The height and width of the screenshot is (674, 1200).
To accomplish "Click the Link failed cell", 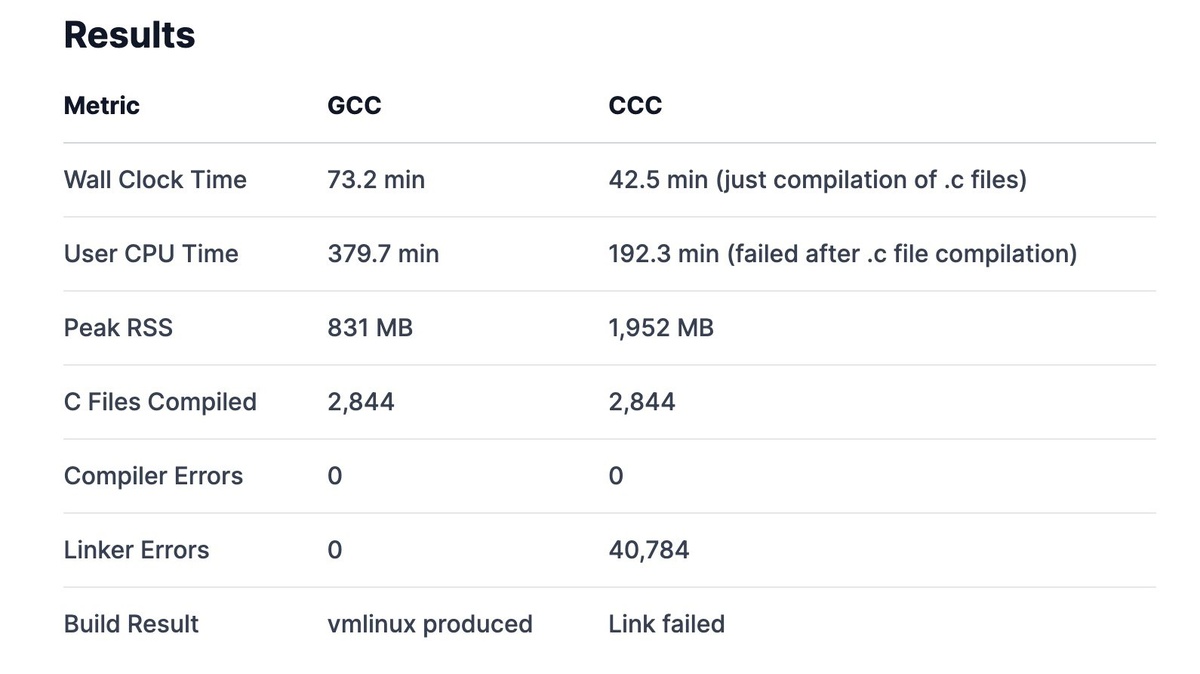I will [667, 624].
